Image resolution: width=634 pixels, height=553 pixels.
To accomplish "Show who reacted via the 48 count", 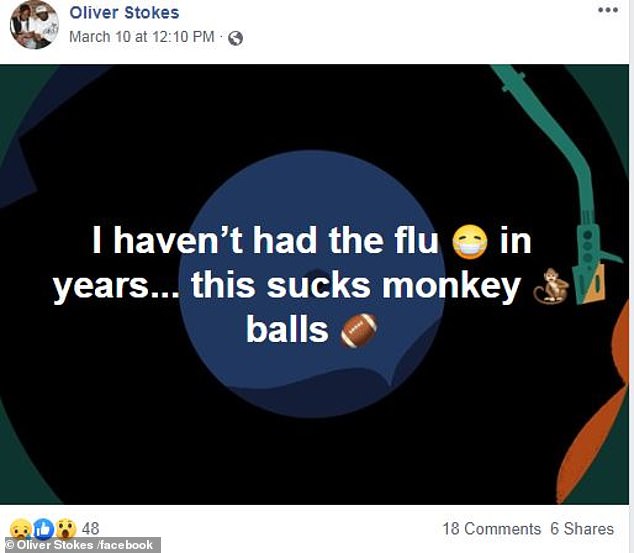I will [x=90, y=528].
